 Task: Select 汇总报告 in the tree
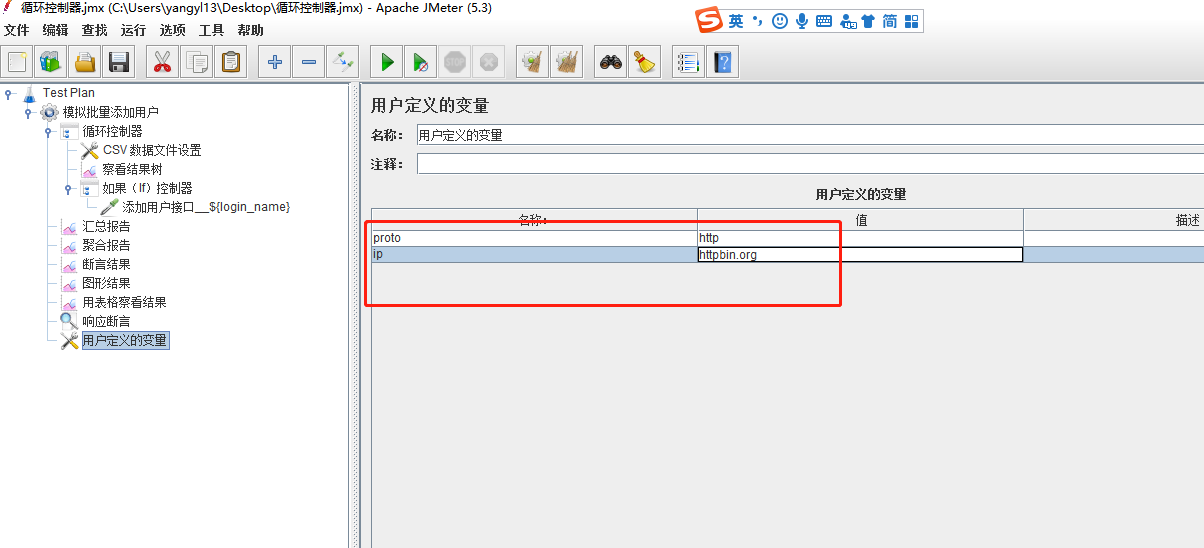[x=106, y=226]
